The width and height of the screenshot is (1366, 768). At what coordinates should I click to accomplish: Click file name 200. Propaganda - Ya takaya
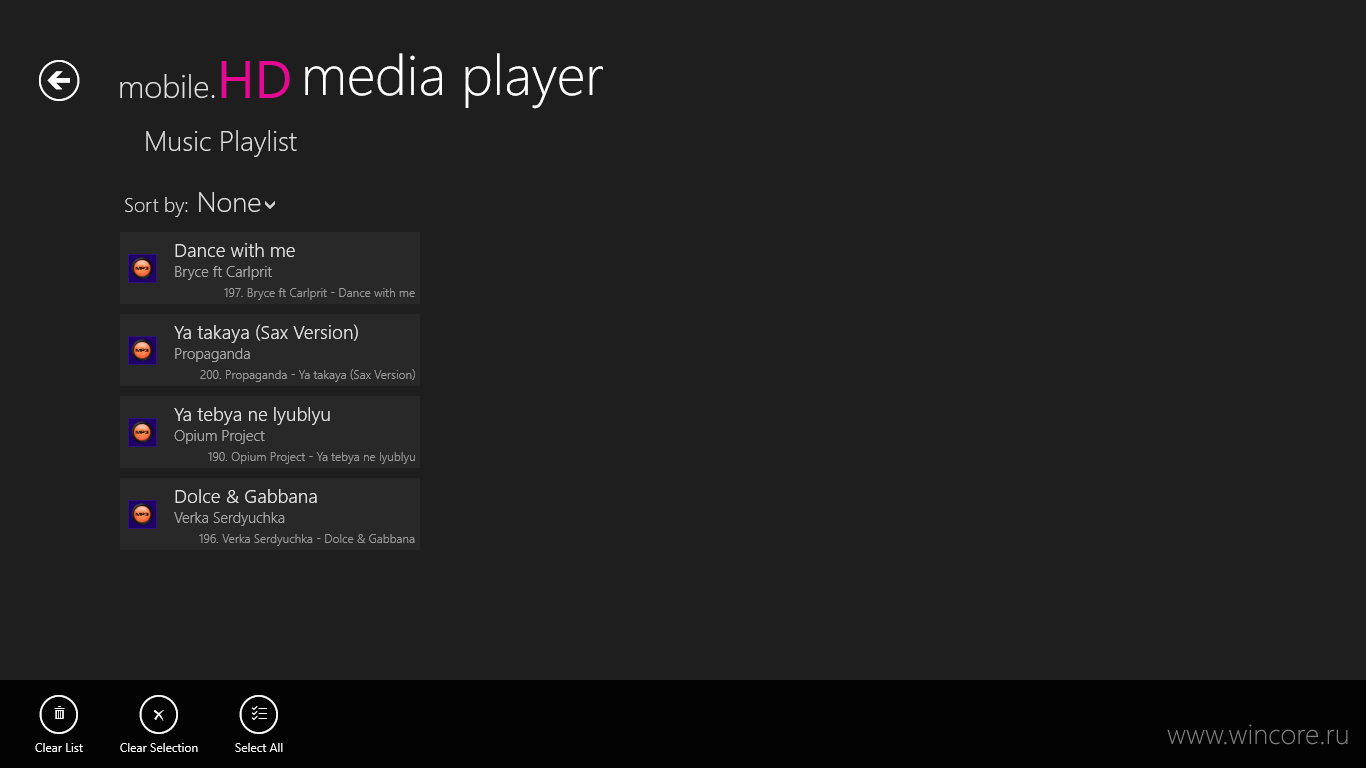pos(307,375)
